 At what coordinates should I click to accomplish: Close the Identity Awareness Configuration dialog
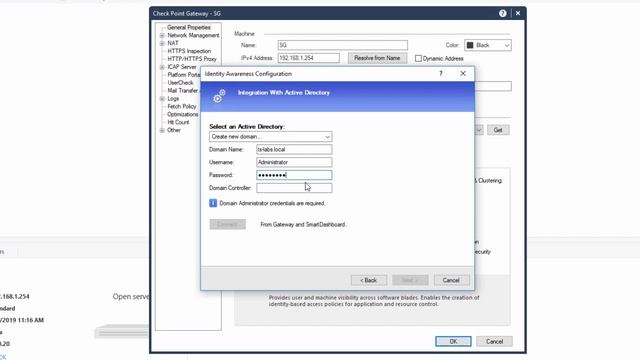pyautogui.click(x=463, y=73)
